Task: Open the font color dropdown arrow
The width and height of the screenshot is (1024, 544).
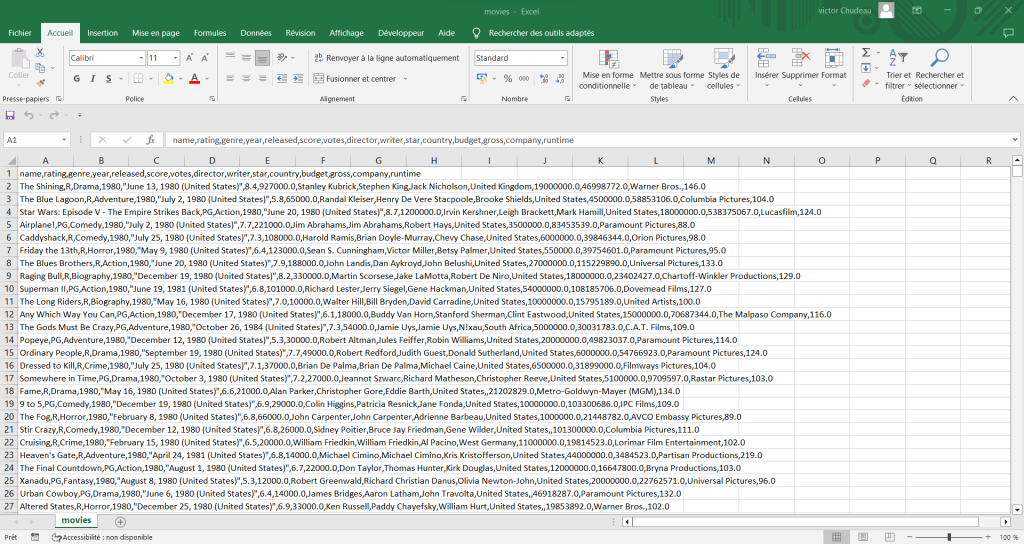Action: click(x=207, y=78)
